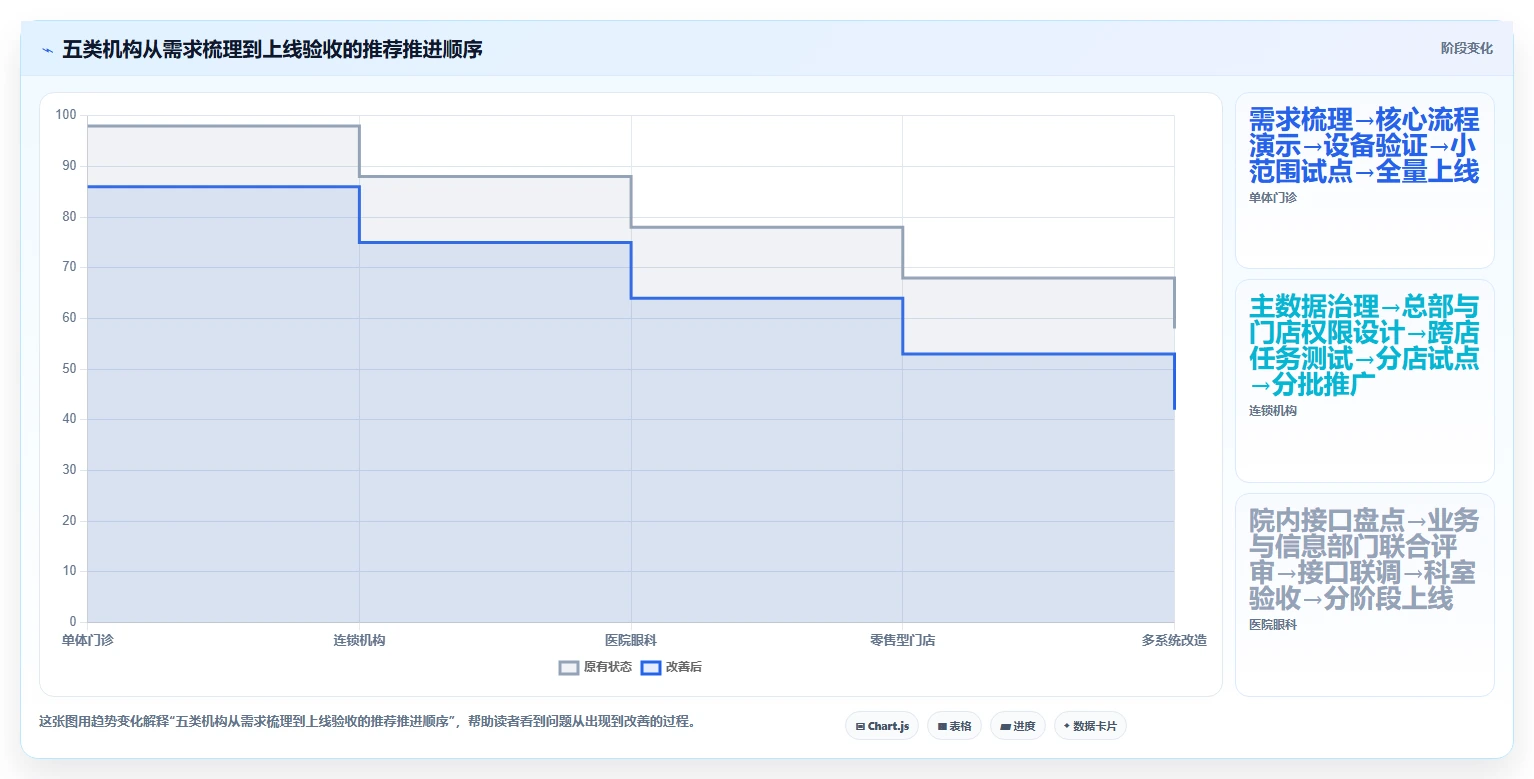Click the 阶段变化 label in header
This screenshot has width=1534, height=779.
point(1466,49)
